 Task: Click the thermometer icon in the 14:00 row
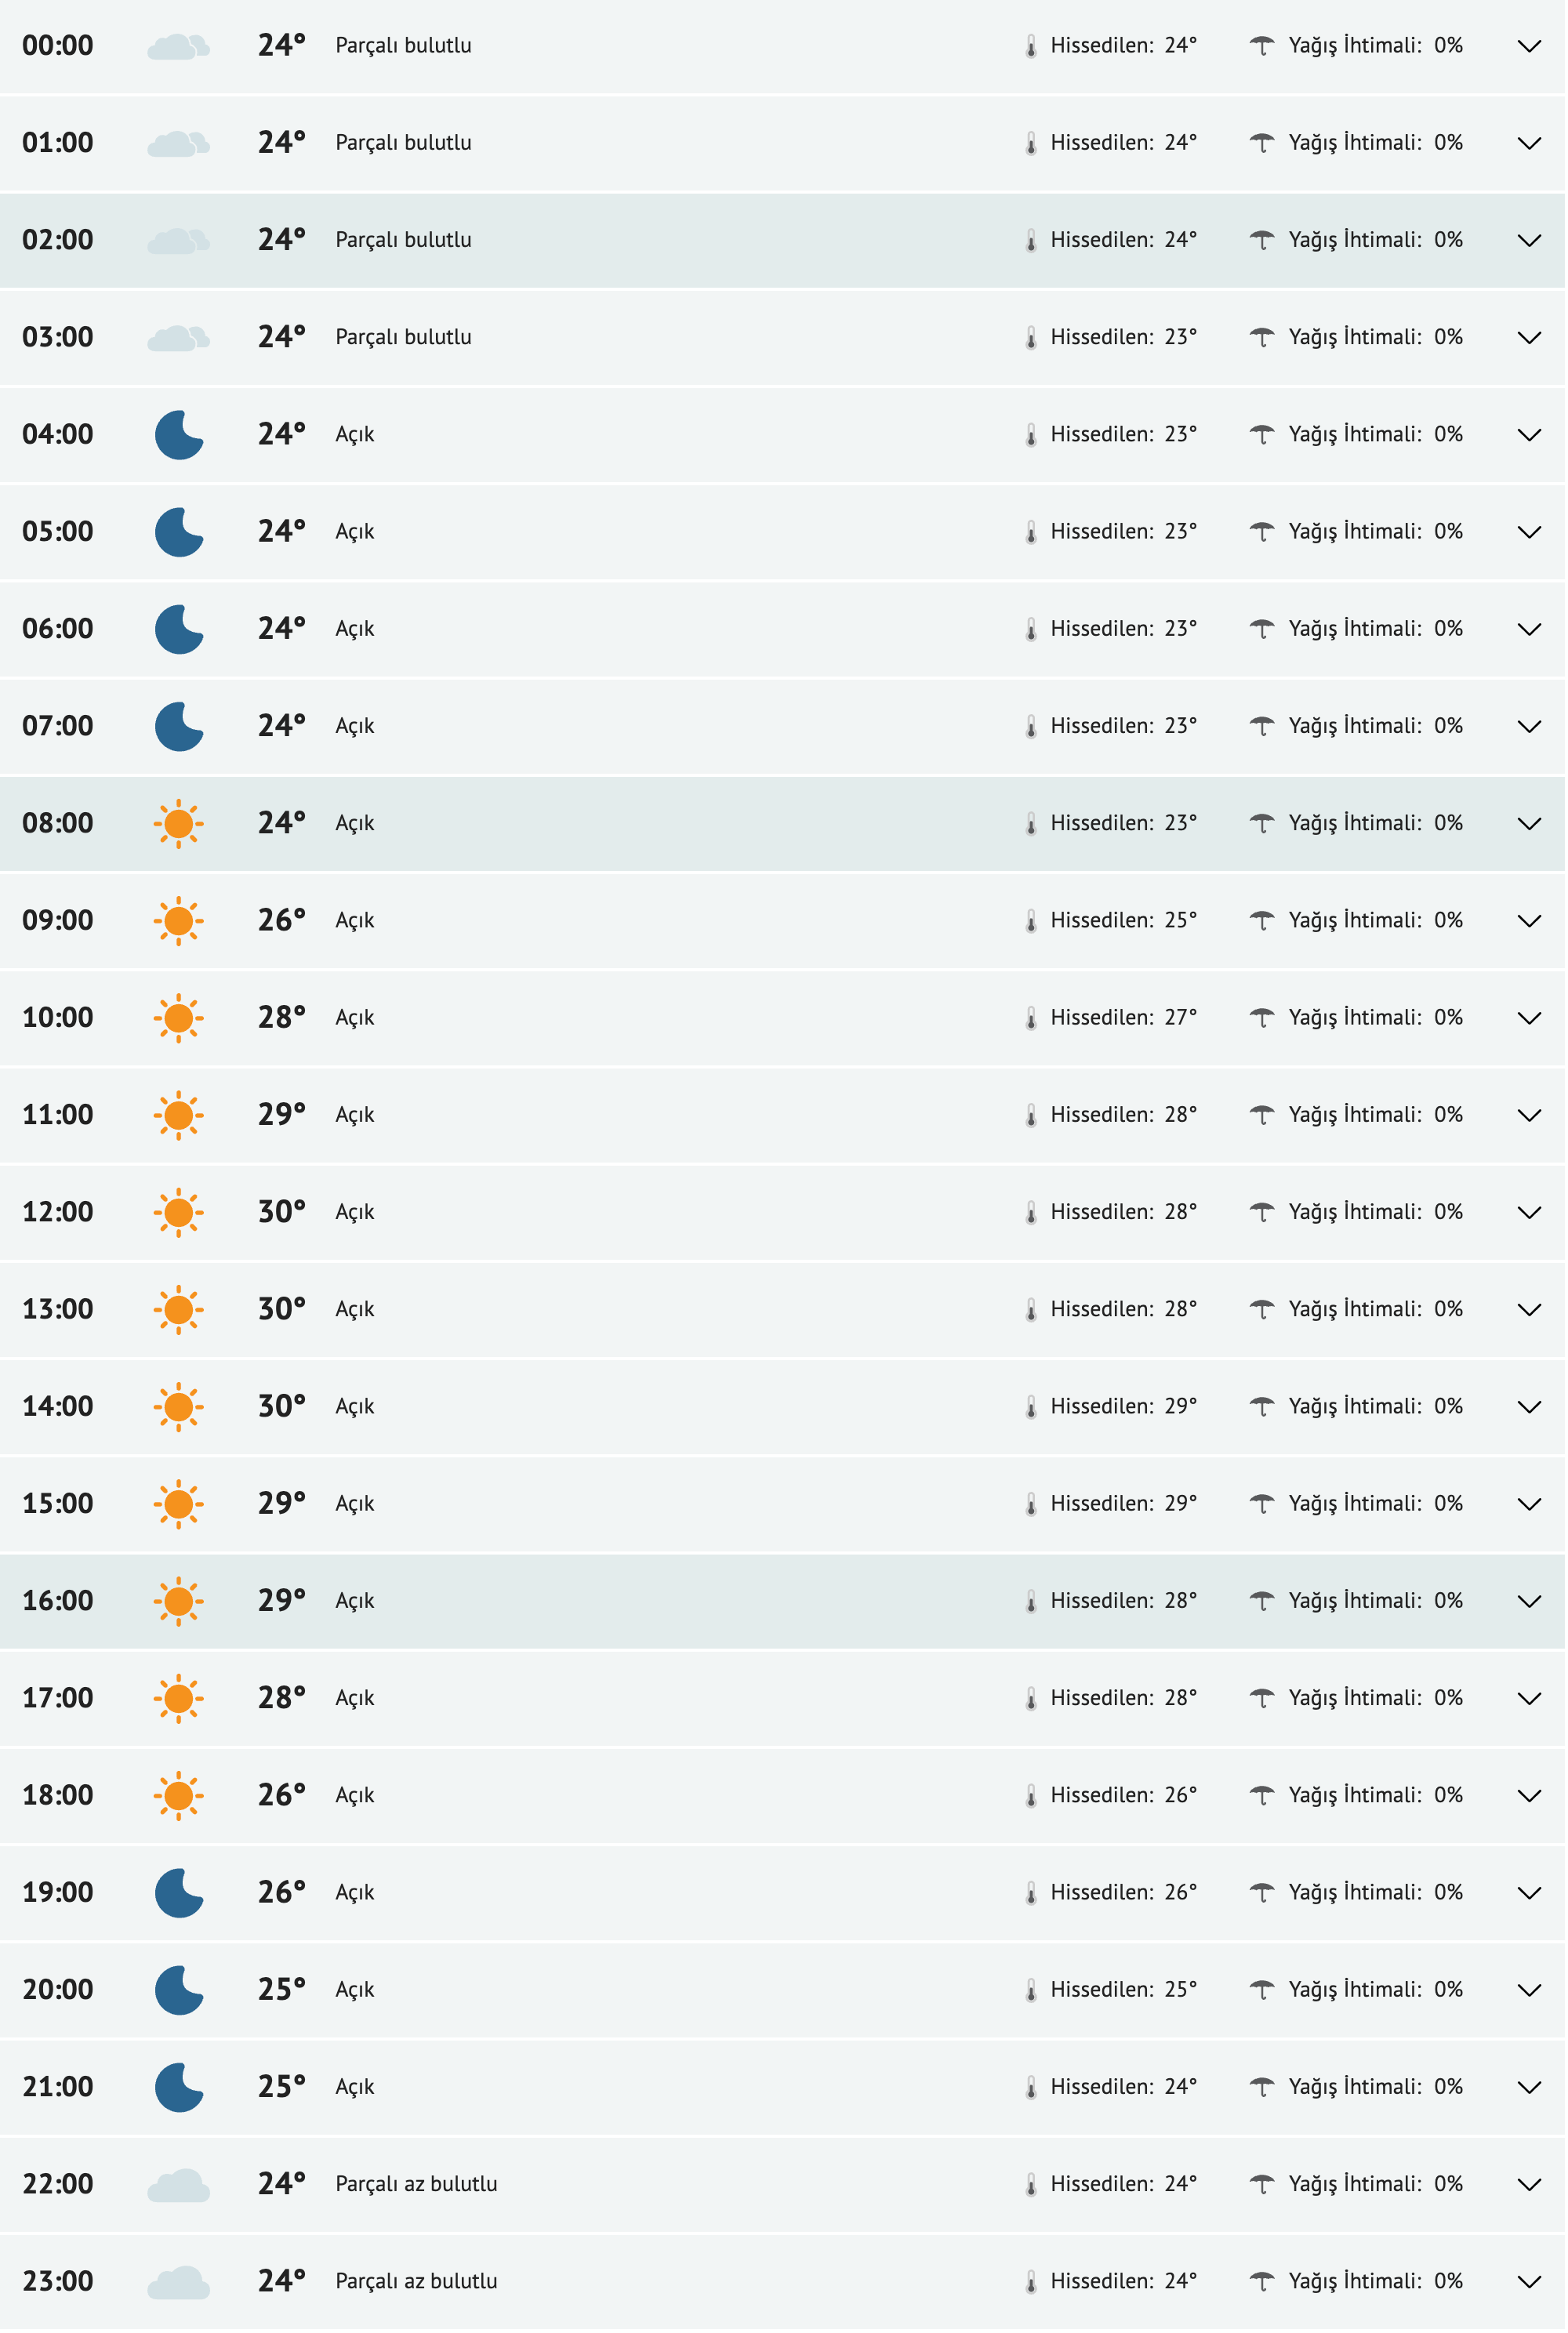click(1031, 1408)
